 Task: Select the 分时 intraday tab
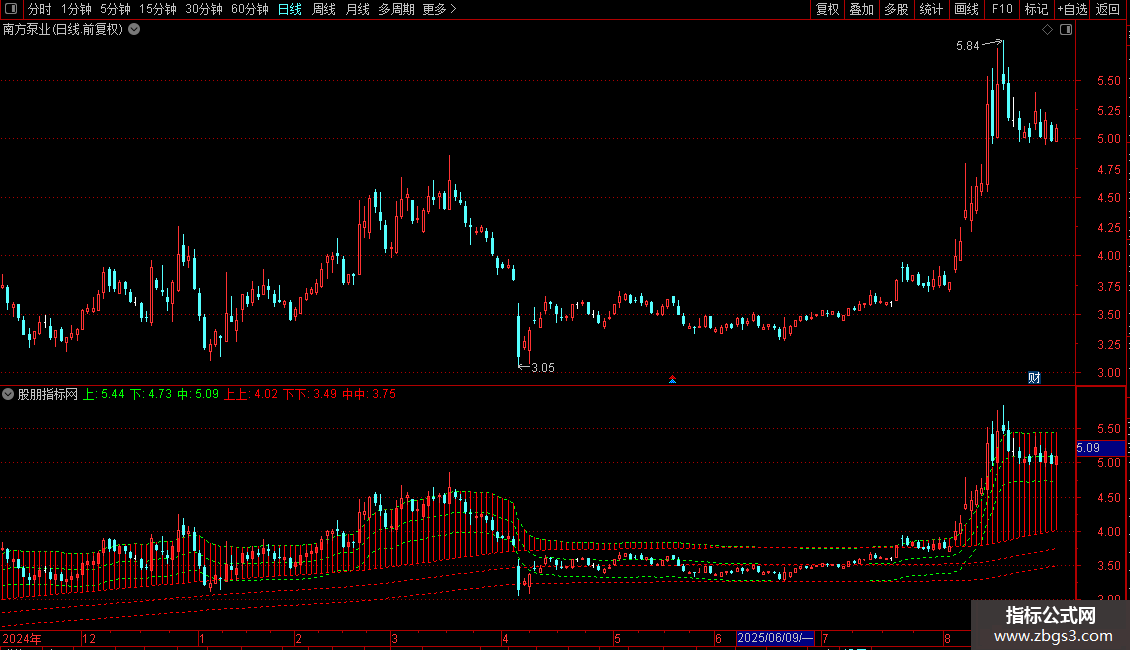click(x=40, y=9)
